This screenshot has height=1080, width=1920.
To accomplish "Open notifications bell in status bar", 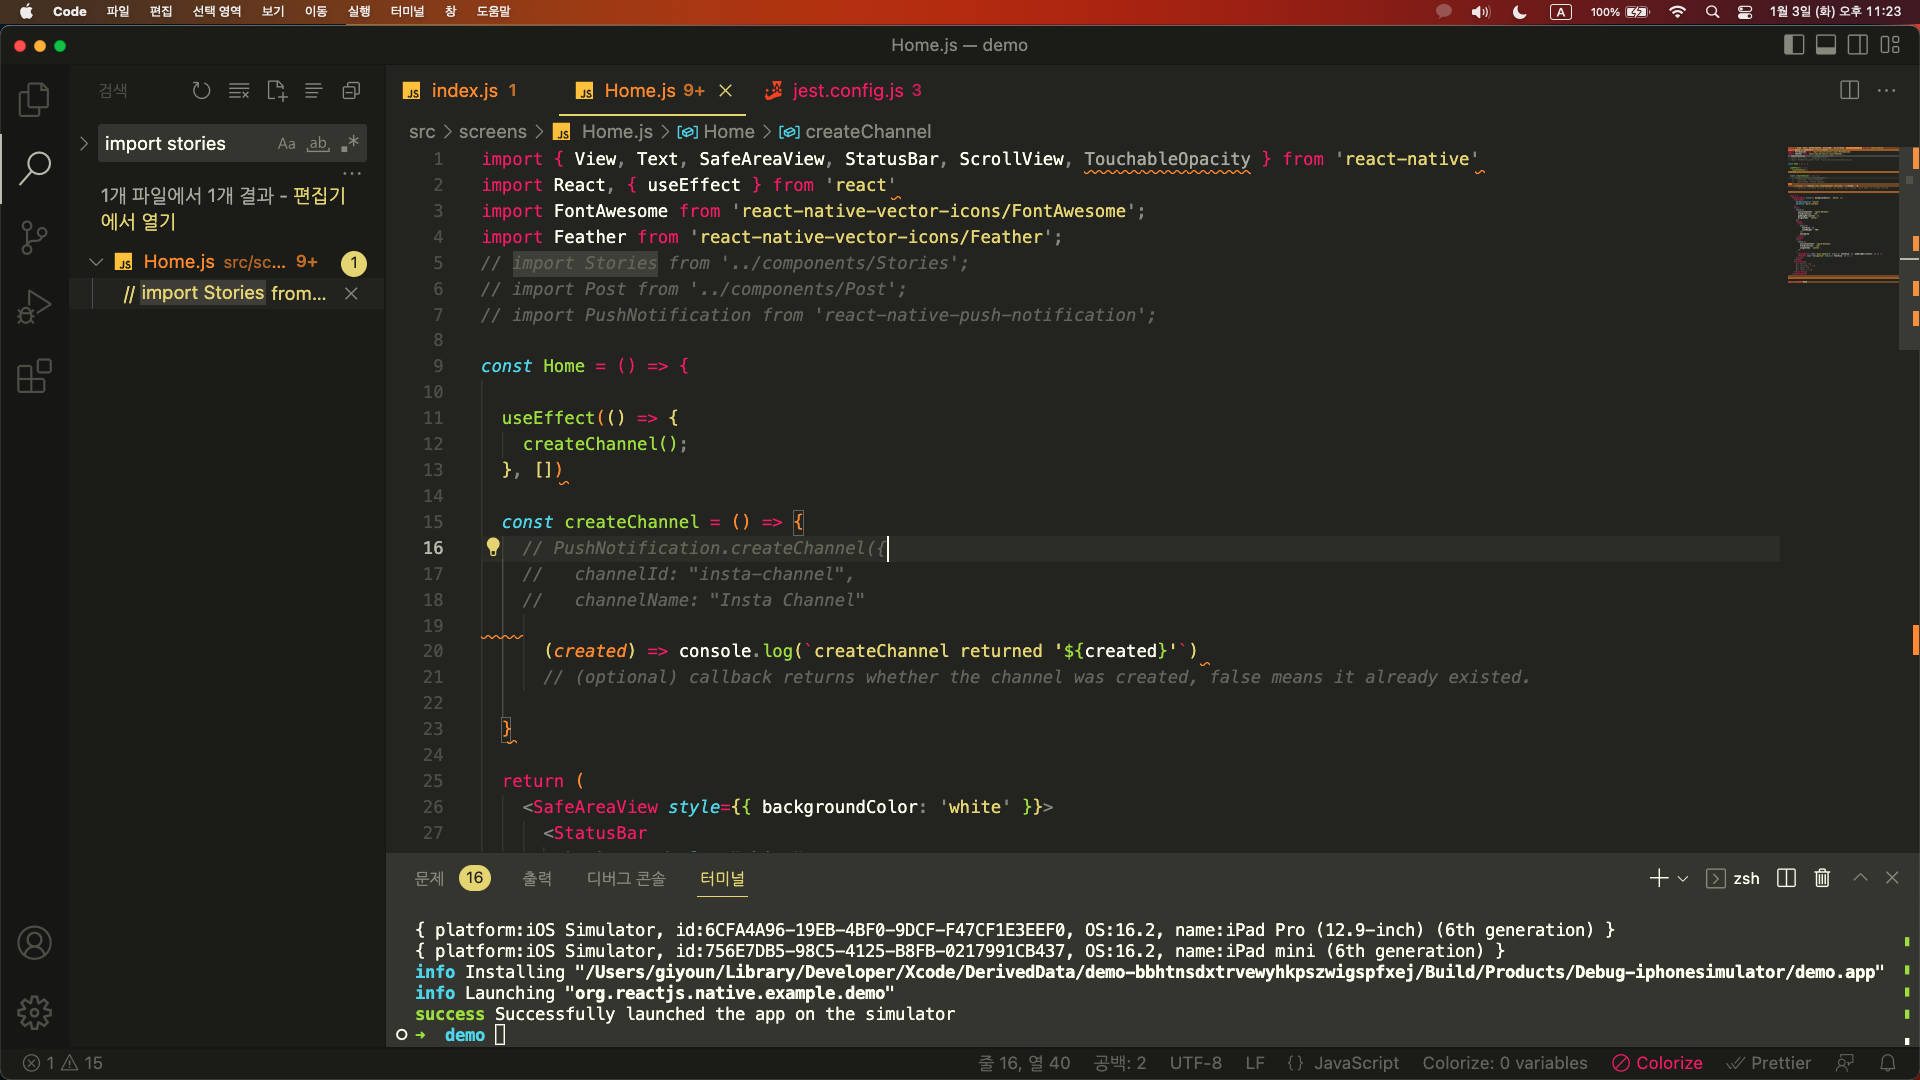I will click(x=1888, y=1063).
